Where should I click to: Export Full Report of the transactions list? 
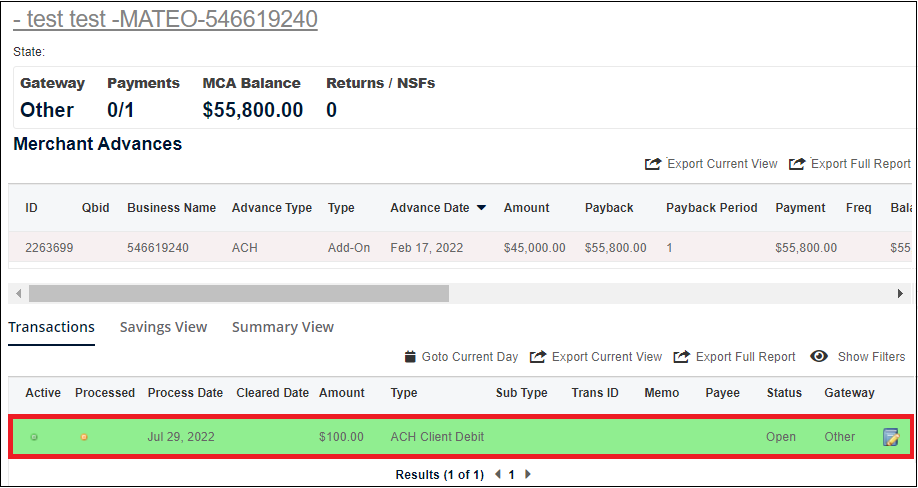click(734, 356)
